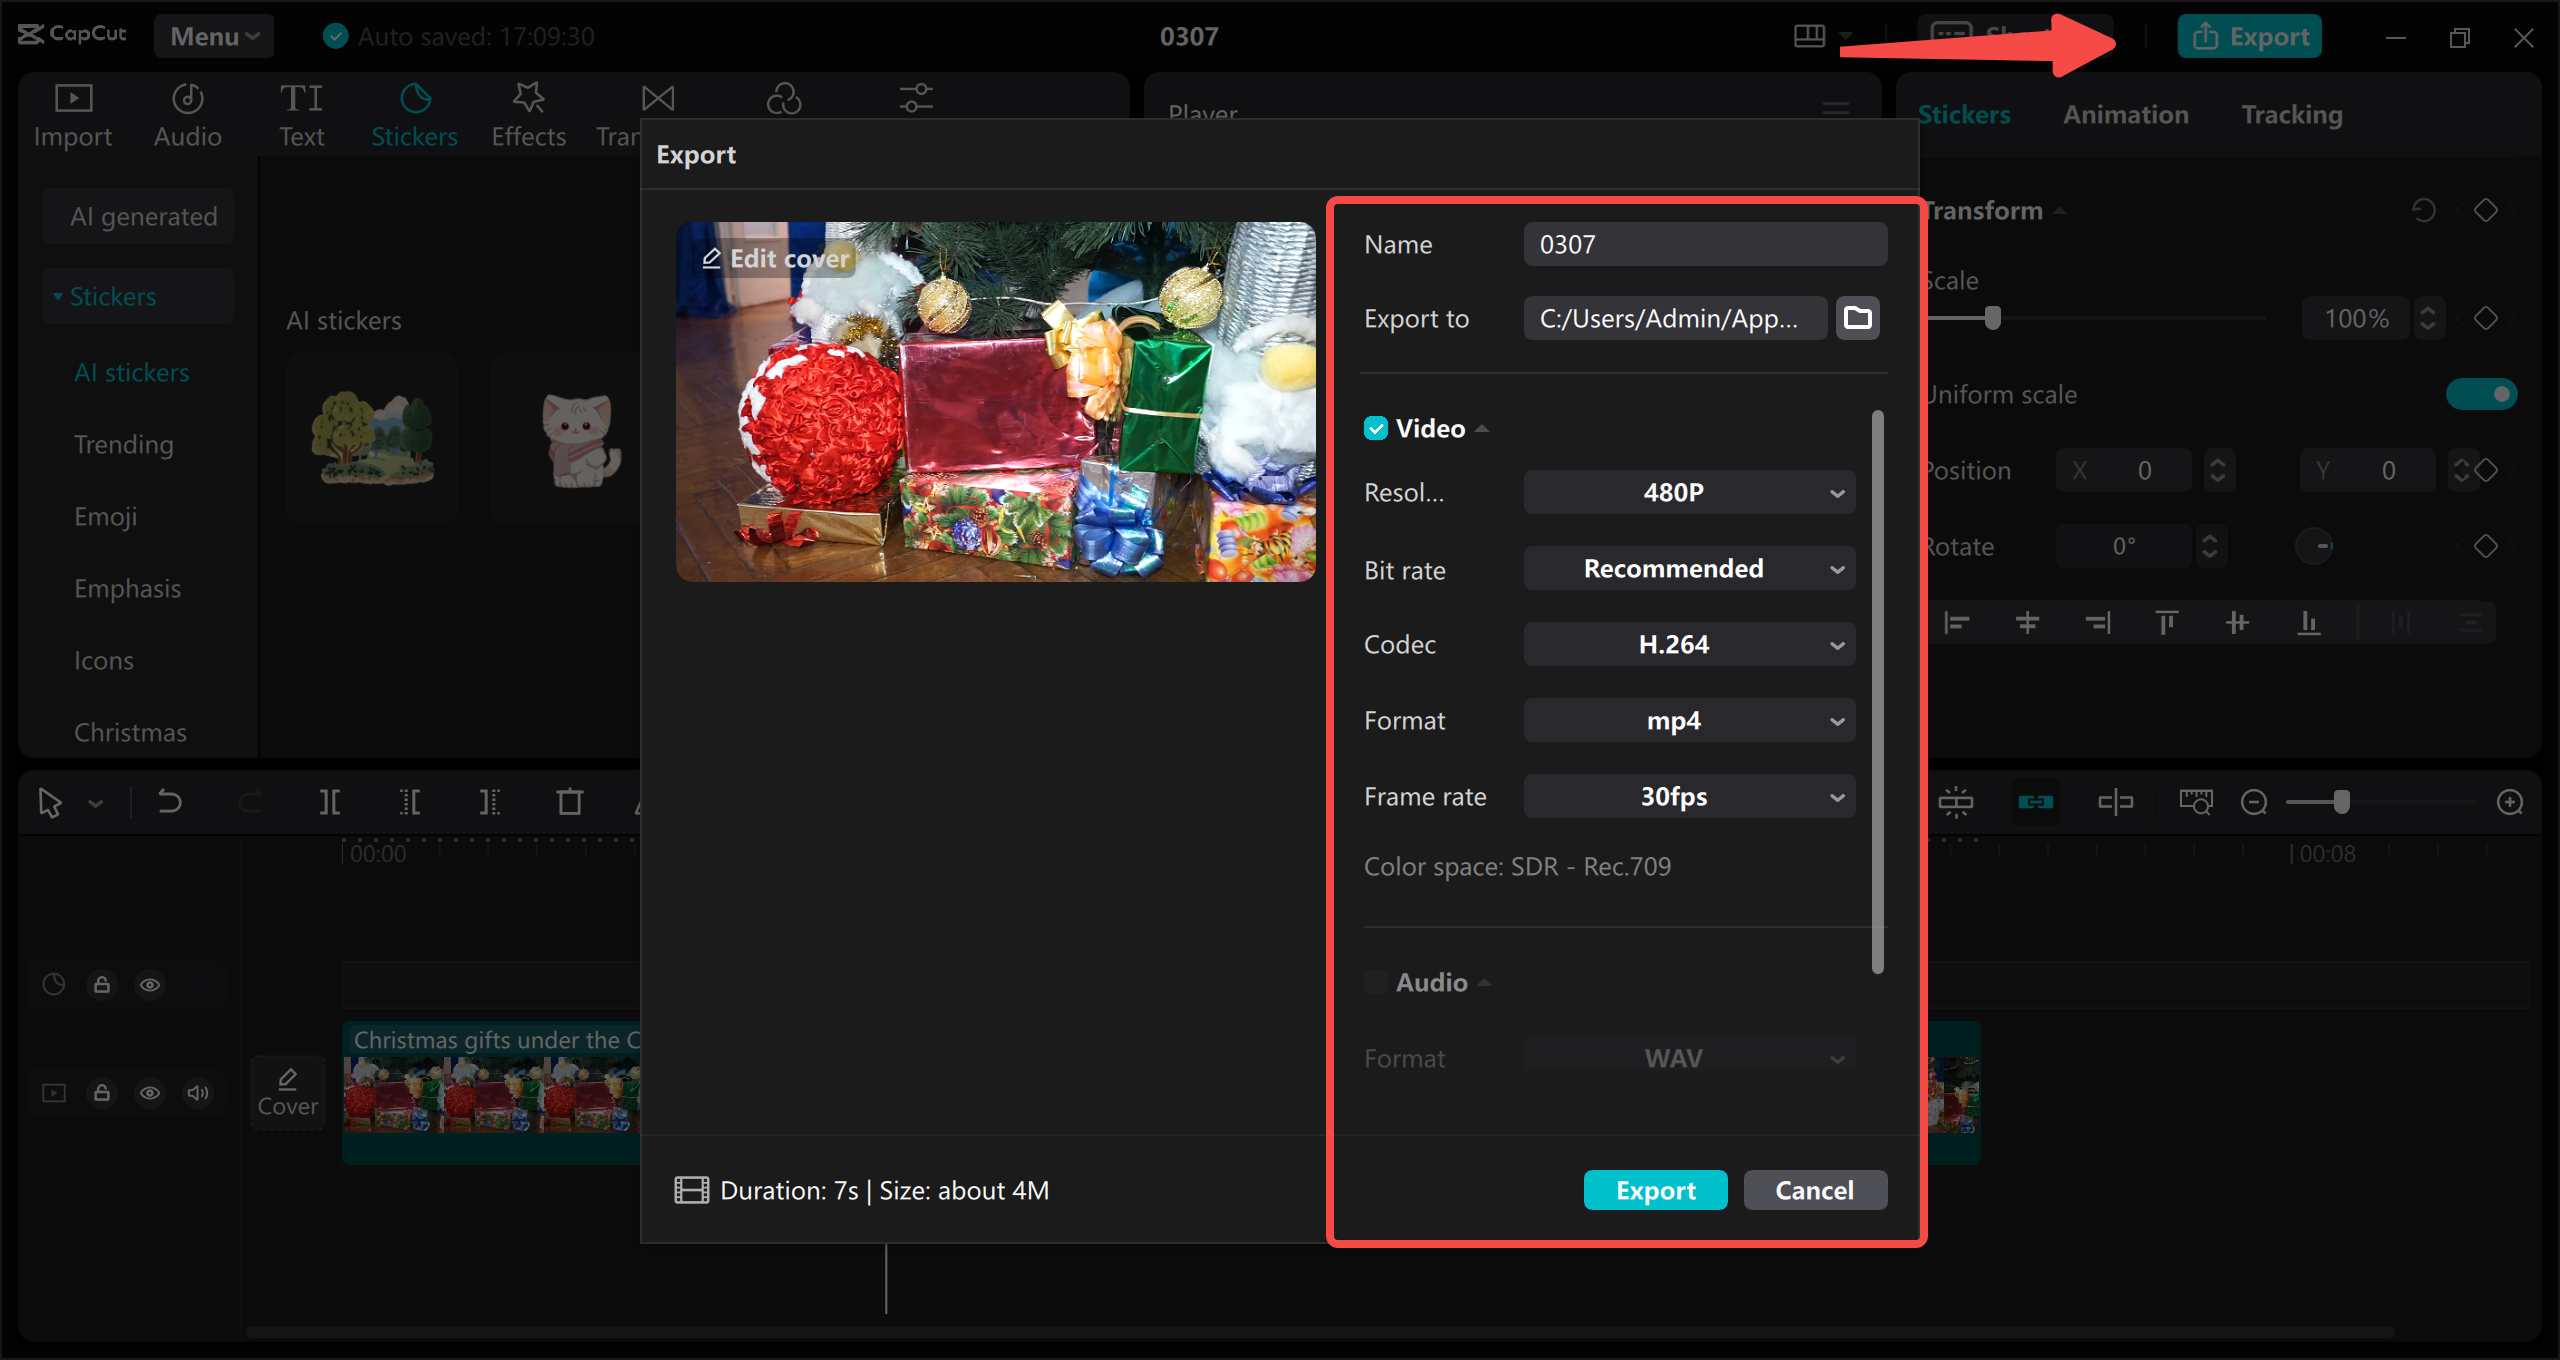
Task: Toggle the Uniform scale switch
Action: click(x=2482, y=394)
